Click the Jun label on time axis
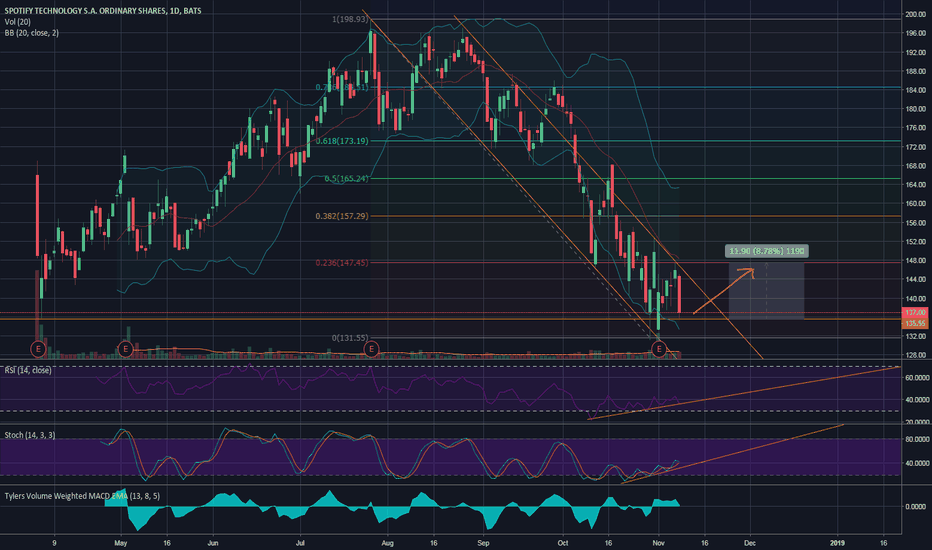The height and width of the screenshot is (550, 932). (x=213, y=543)
